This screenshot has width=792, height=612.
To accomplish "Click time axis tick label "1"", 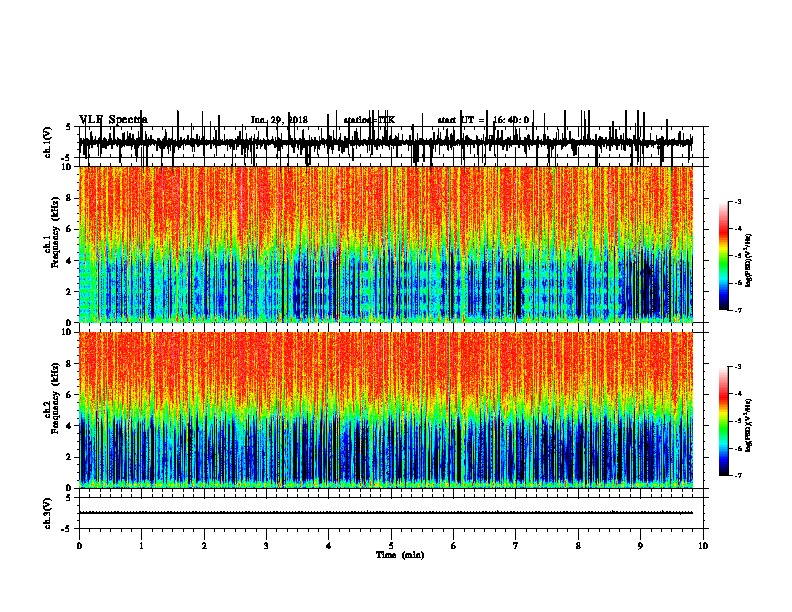I will tap(141, 546).
